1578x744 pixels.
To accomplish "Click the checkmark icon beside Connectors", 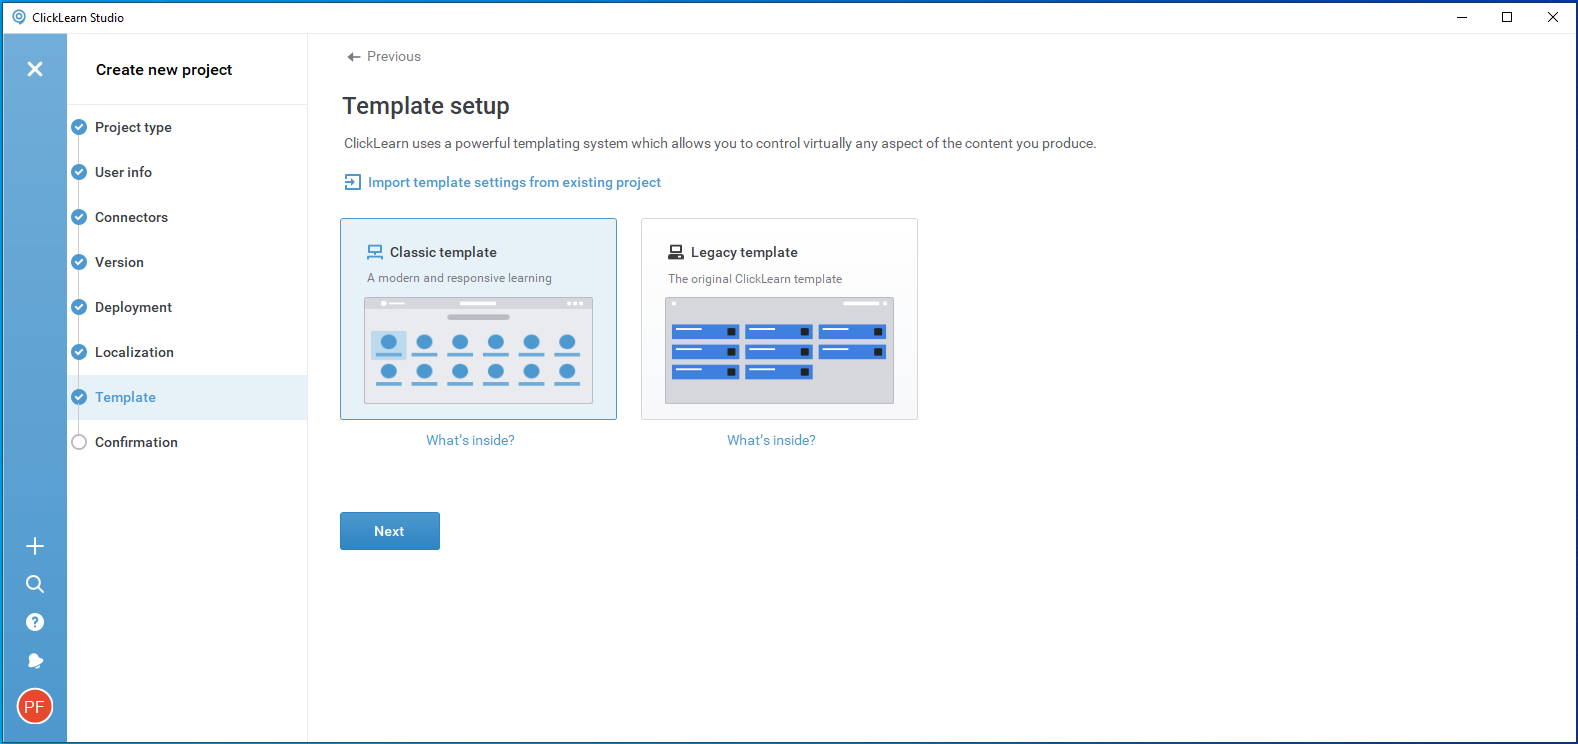I will [79, 217].
